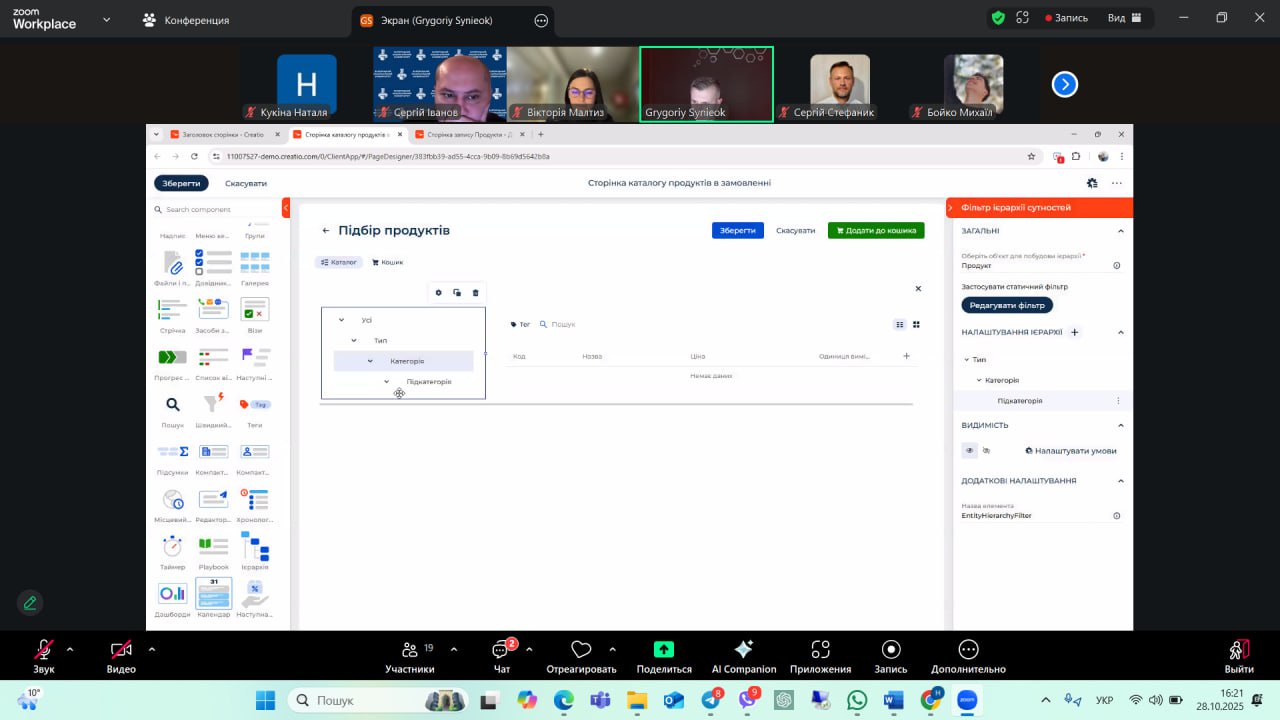Open Zoom Приложения apps
Image resolution: width=1280 pixels, height=720 pixels.
(820, 657)
